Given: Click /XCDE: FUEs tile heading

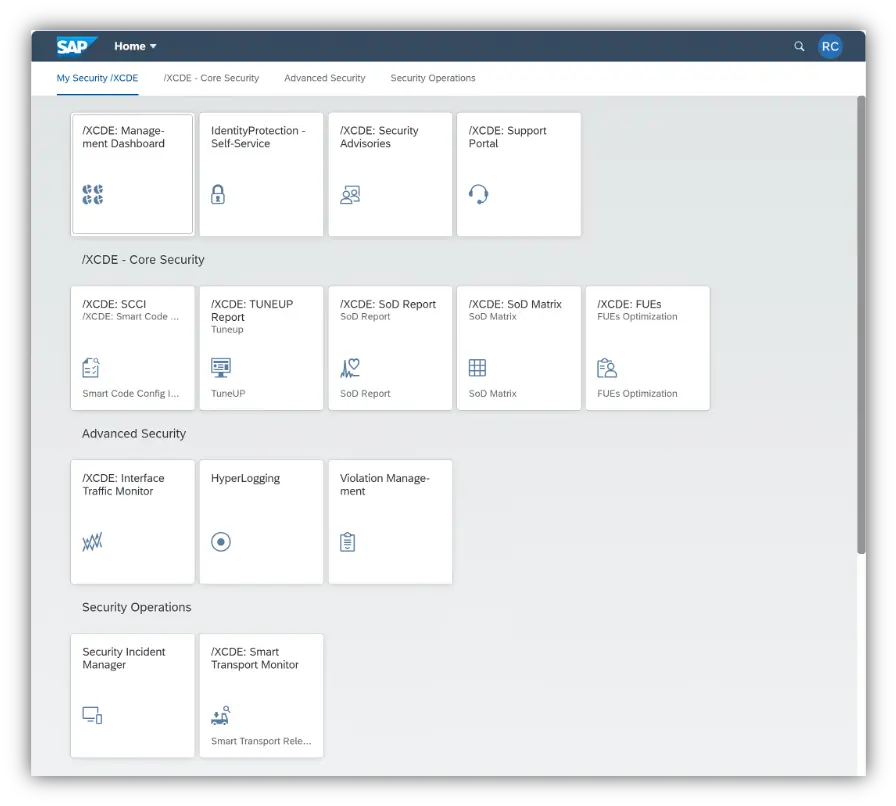Looking at the screenshot, I should [629, 304].
